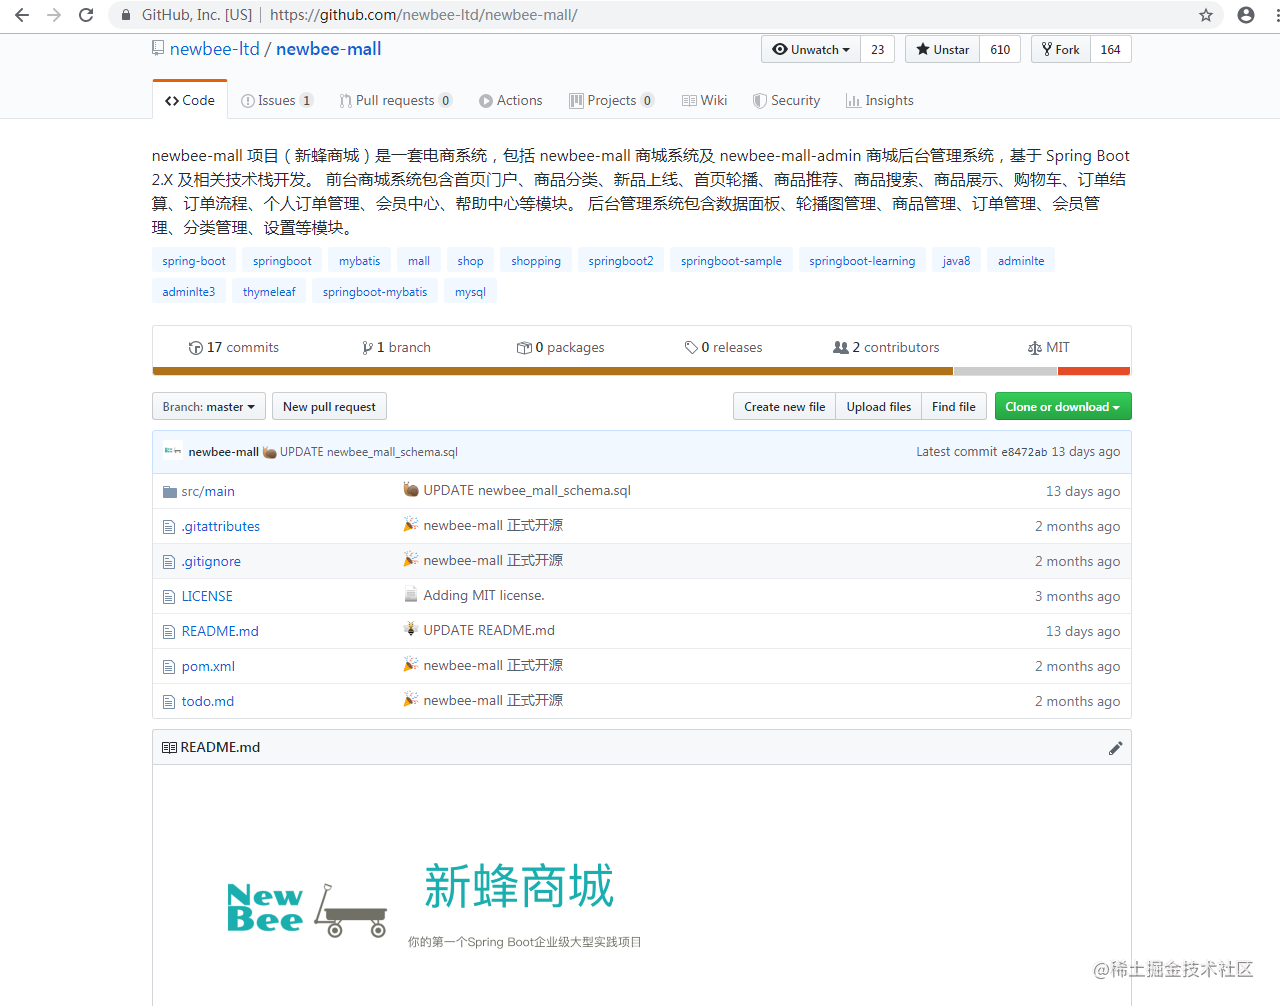Screen dimensions: 1280x1006
Task: Click Upload files button
Action: pos(879,407)
